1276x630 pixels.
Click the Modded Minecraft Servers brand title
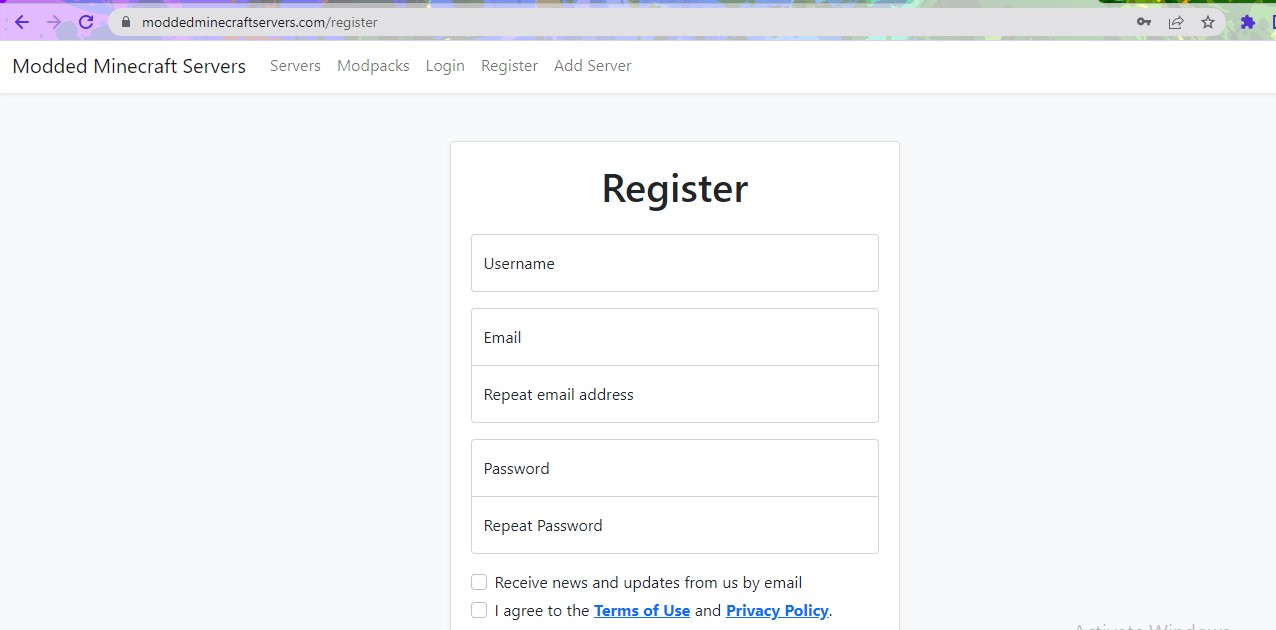coord(129,66)
